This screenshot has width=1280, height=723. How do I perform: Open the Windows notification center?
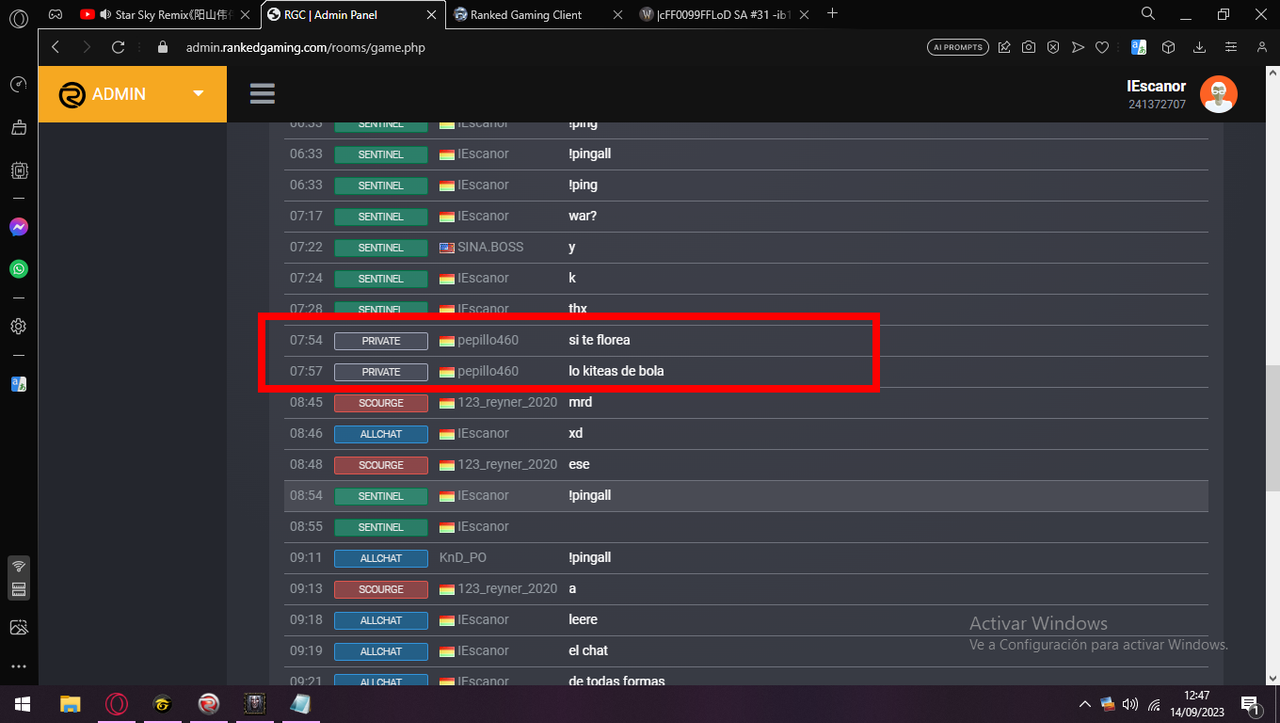(1250, 704)
